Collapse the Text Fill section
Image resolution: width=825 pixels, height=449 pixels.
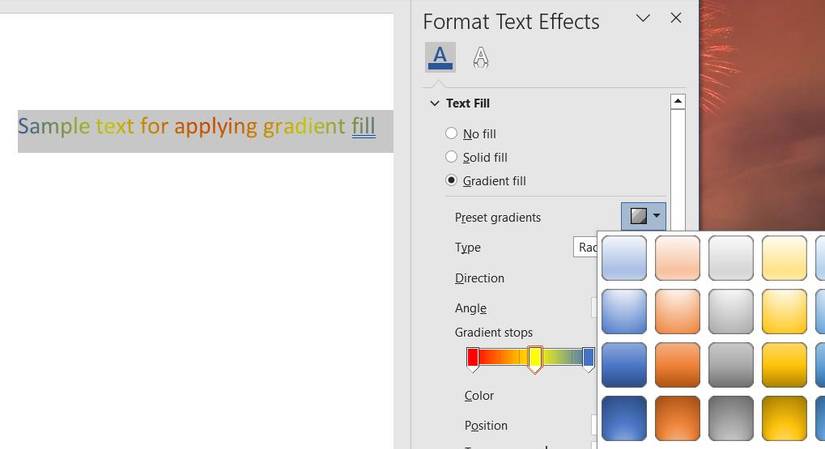pyautogui.click(x=434, y=103)
